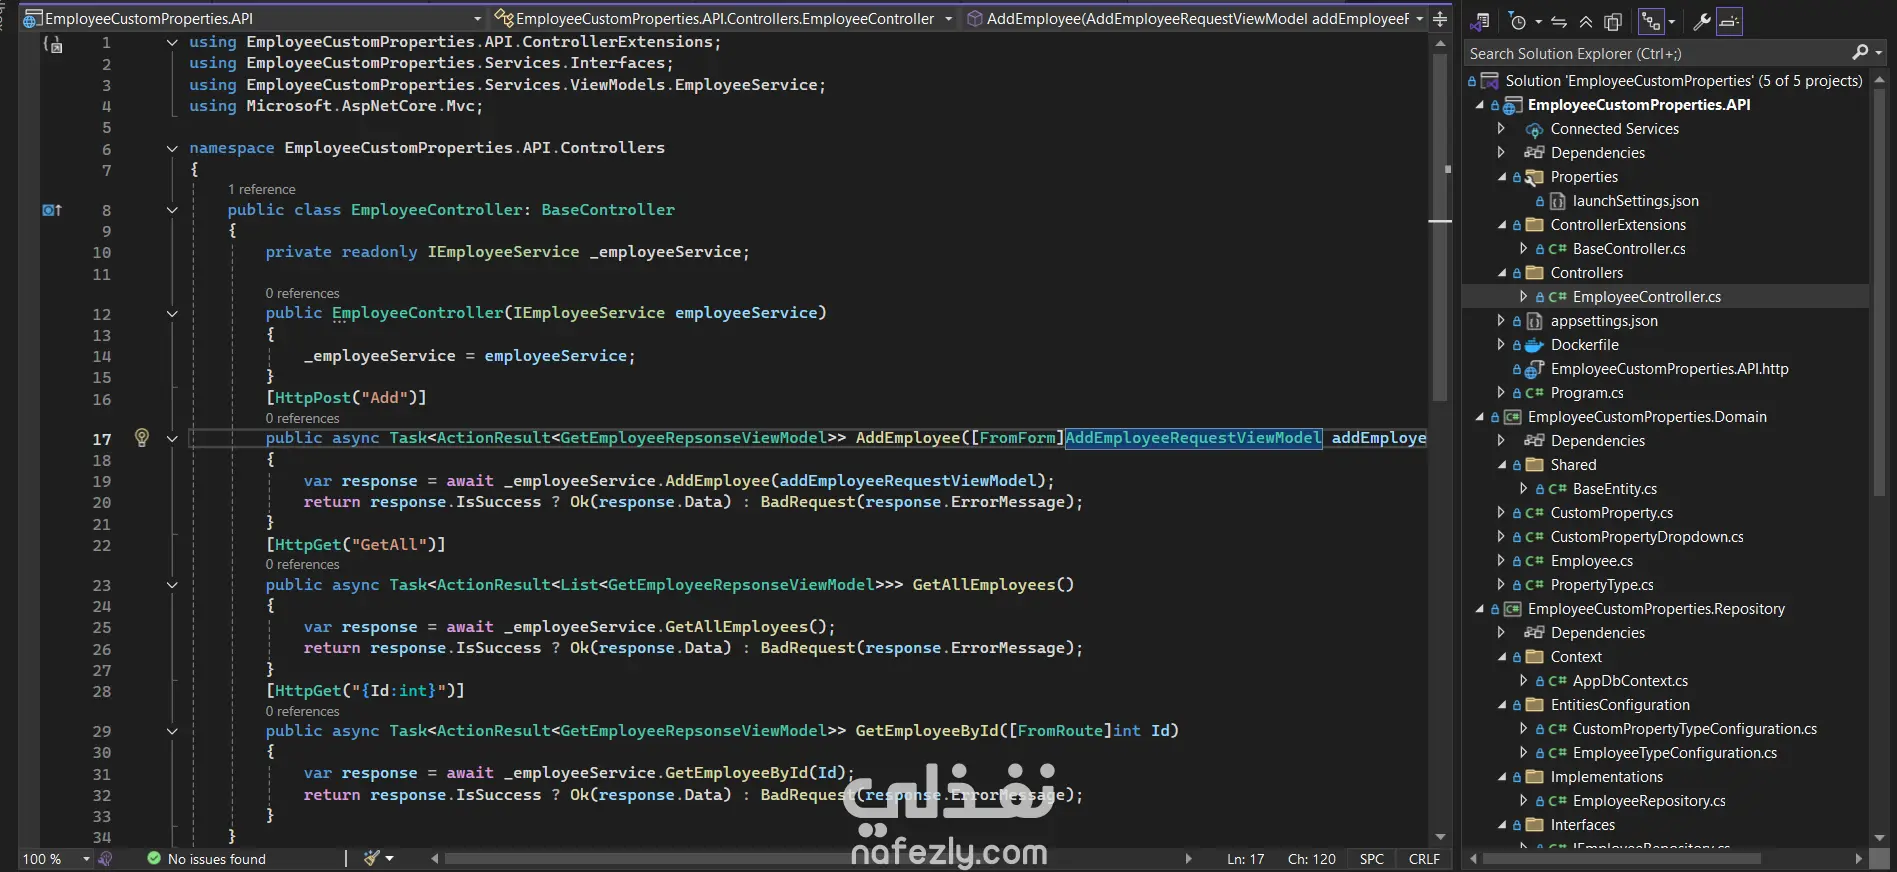Click the highlighted AddEmployeeRequestViewModel type
1897x872 pixels.
click(x=1194, y=438)
